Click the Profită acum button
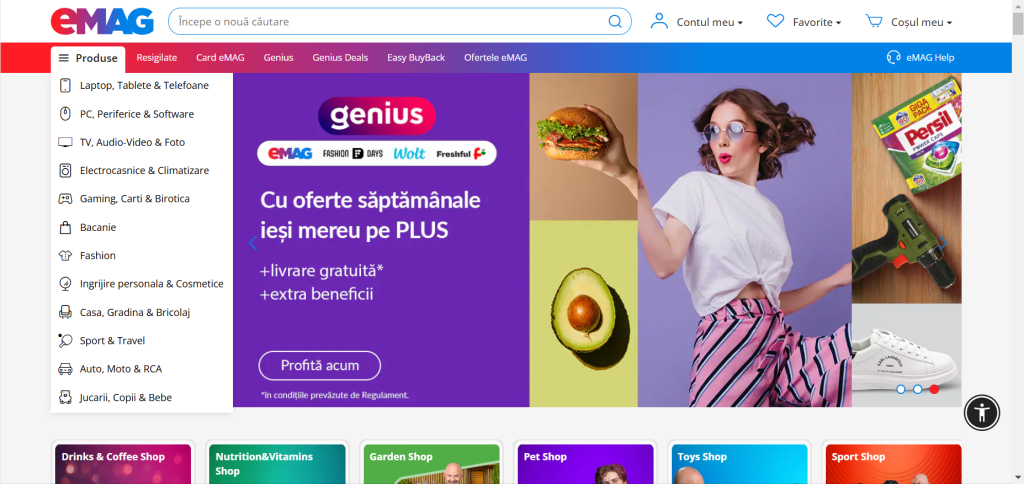This screenshot has width=1024, height=484. pyautogui.click(x=319, y=366)
